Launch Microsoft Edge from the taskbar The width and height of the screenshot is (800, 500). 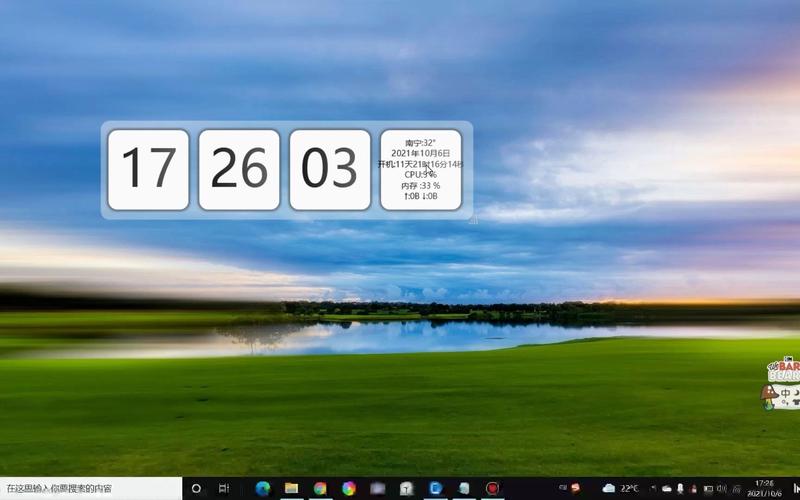coord(263,488)
